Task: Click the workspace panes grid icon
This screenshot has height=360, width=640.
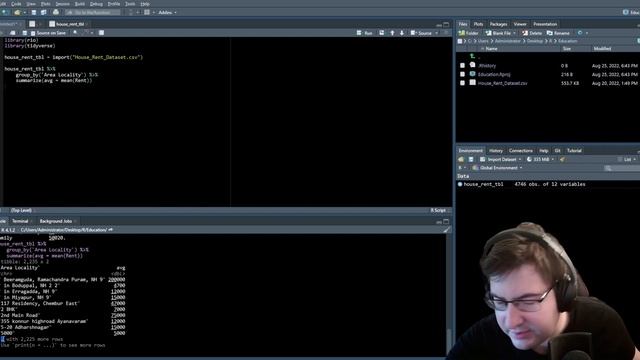Action: pyautogui.click(x=147, y=13)
